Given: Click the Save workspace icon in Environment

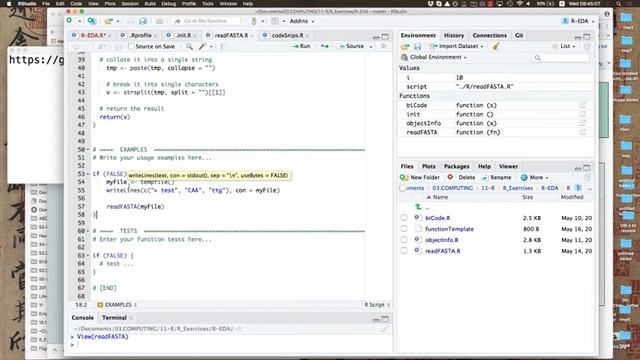Looking at the screenshot, I should 418,47.
